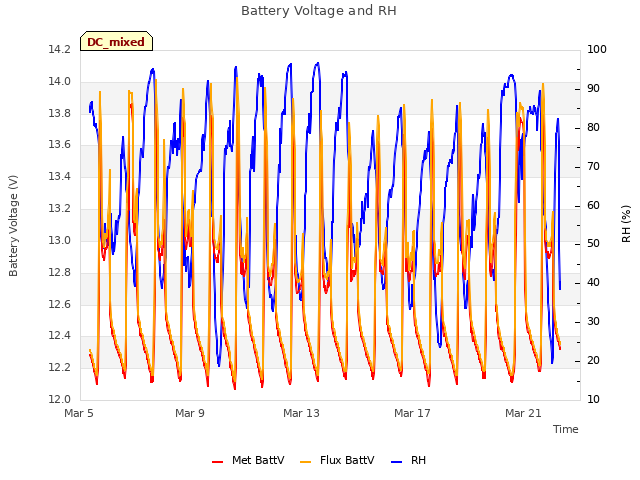
Task: Click the 13.0 voltage axis label
Action: click(59, 240)
